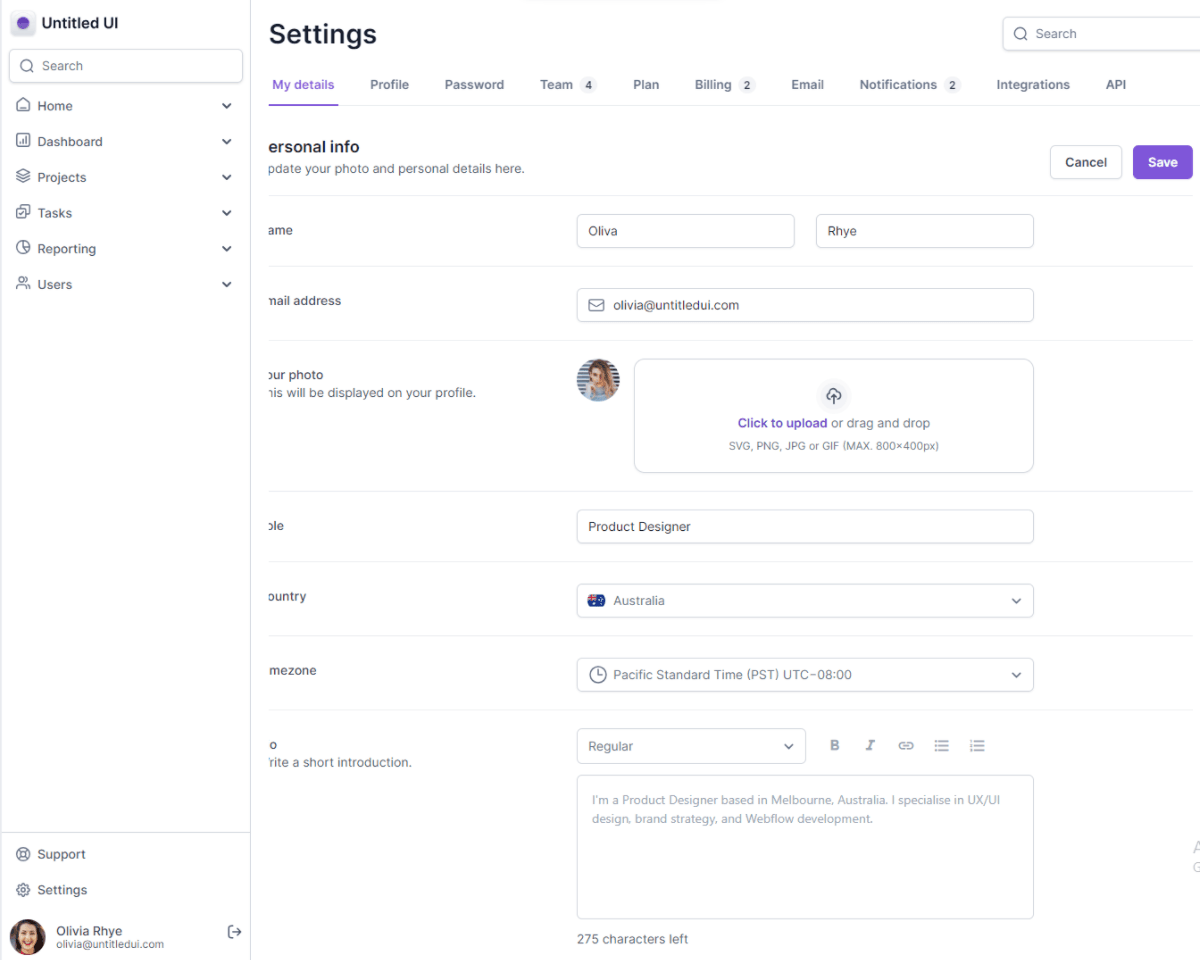The width and height of the screenshot is (1200, 960).
Task: Go to the Billing tab
Action: 713,85
